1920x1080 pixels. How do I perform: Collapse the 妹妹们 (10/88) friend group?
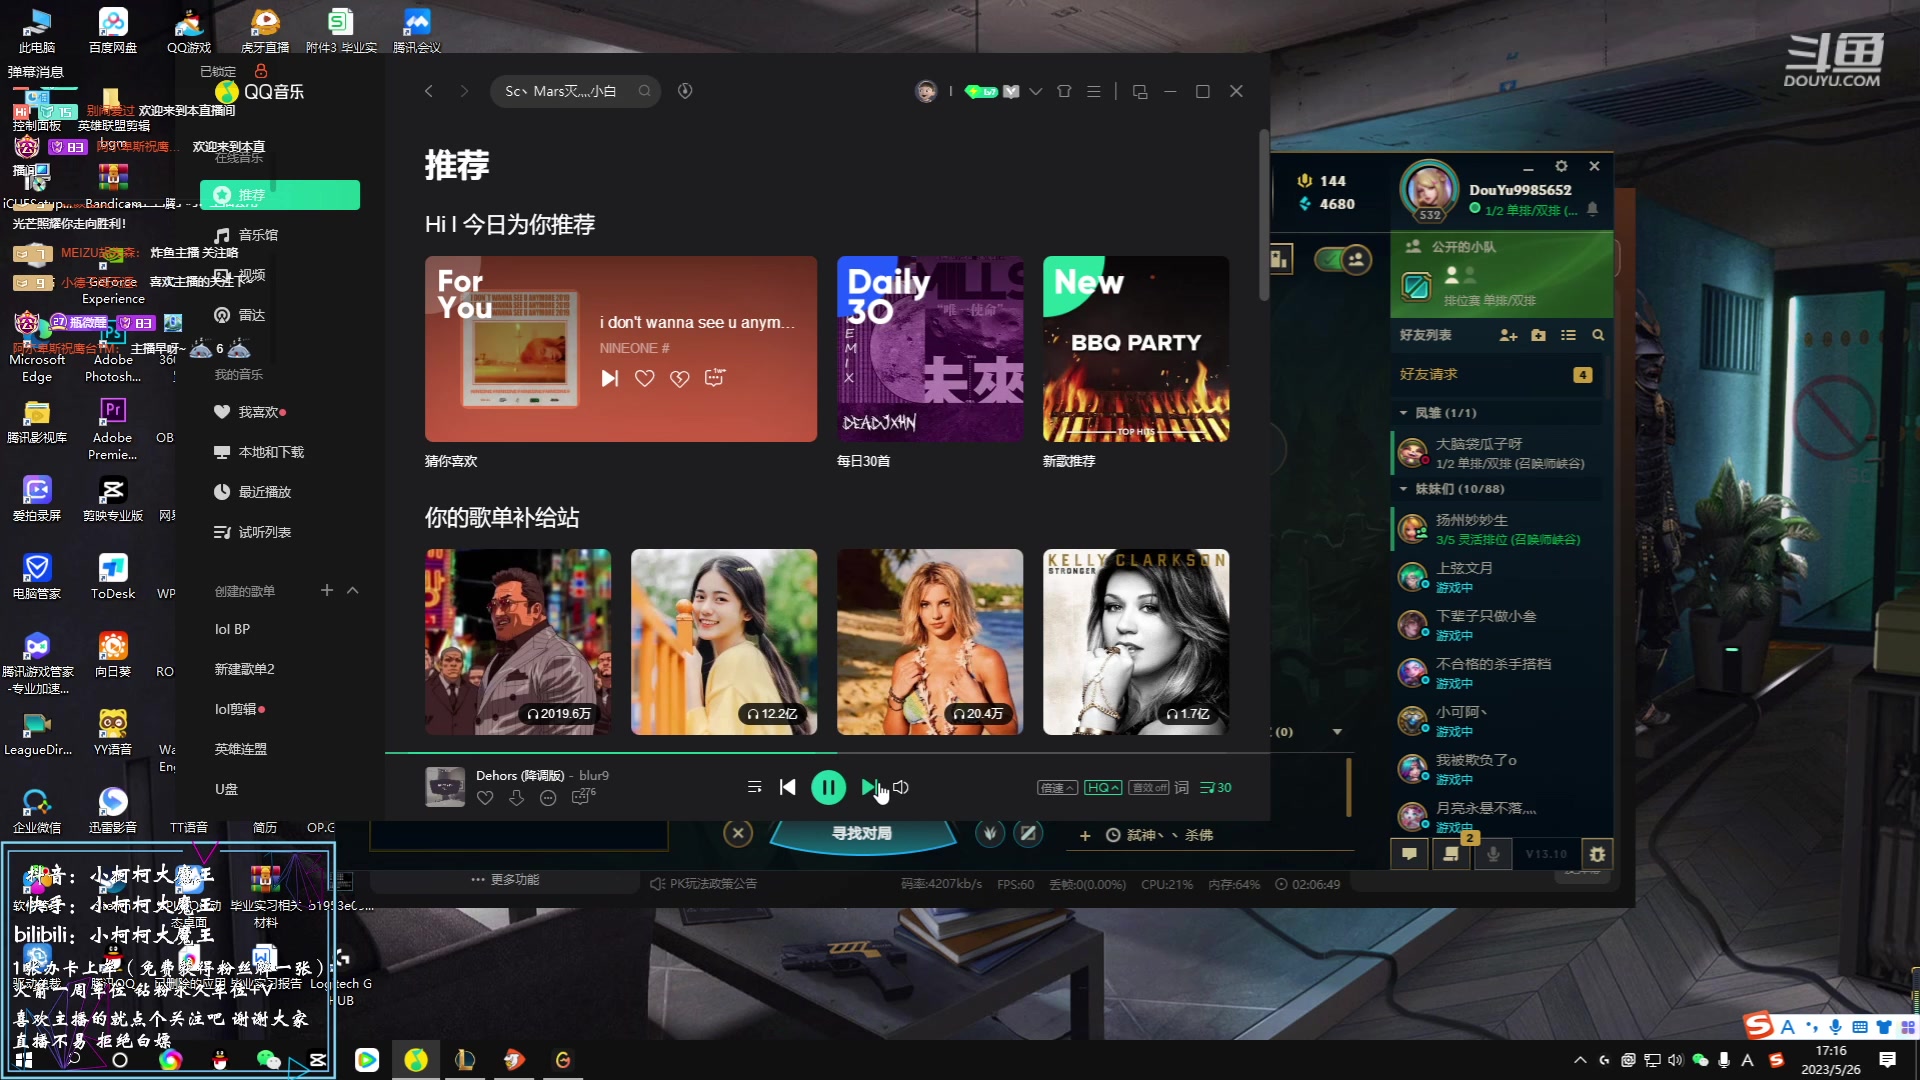click(x=1403, y=489)
